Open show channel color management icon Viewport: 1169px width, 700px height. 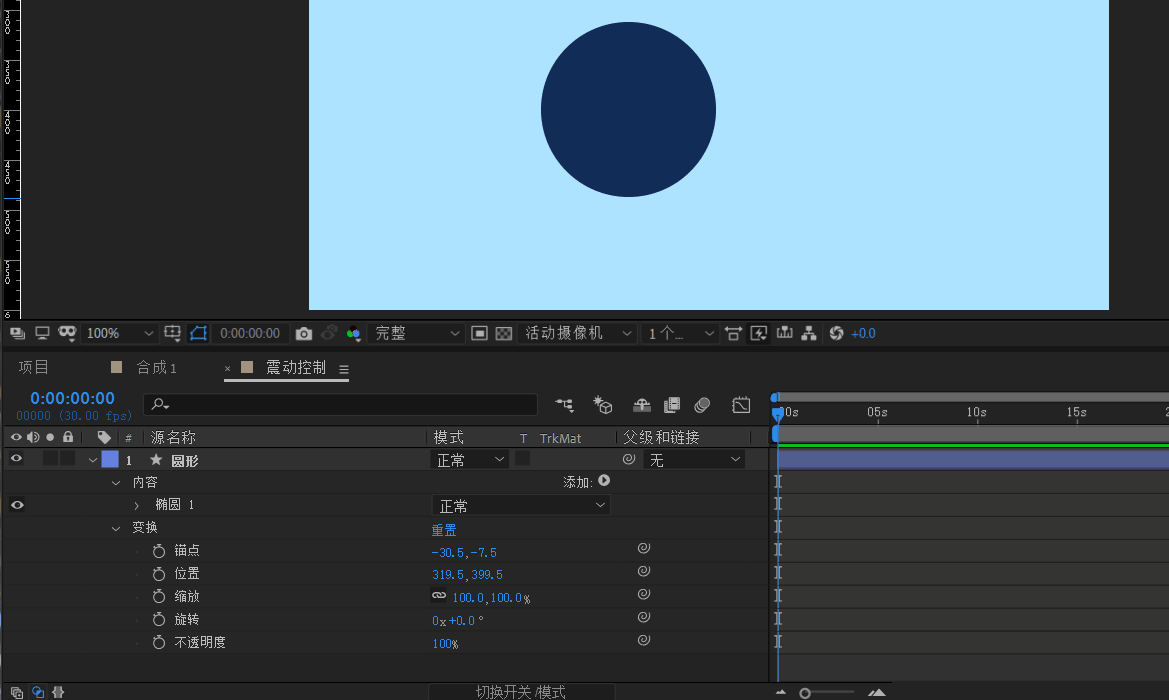point(353,333)
